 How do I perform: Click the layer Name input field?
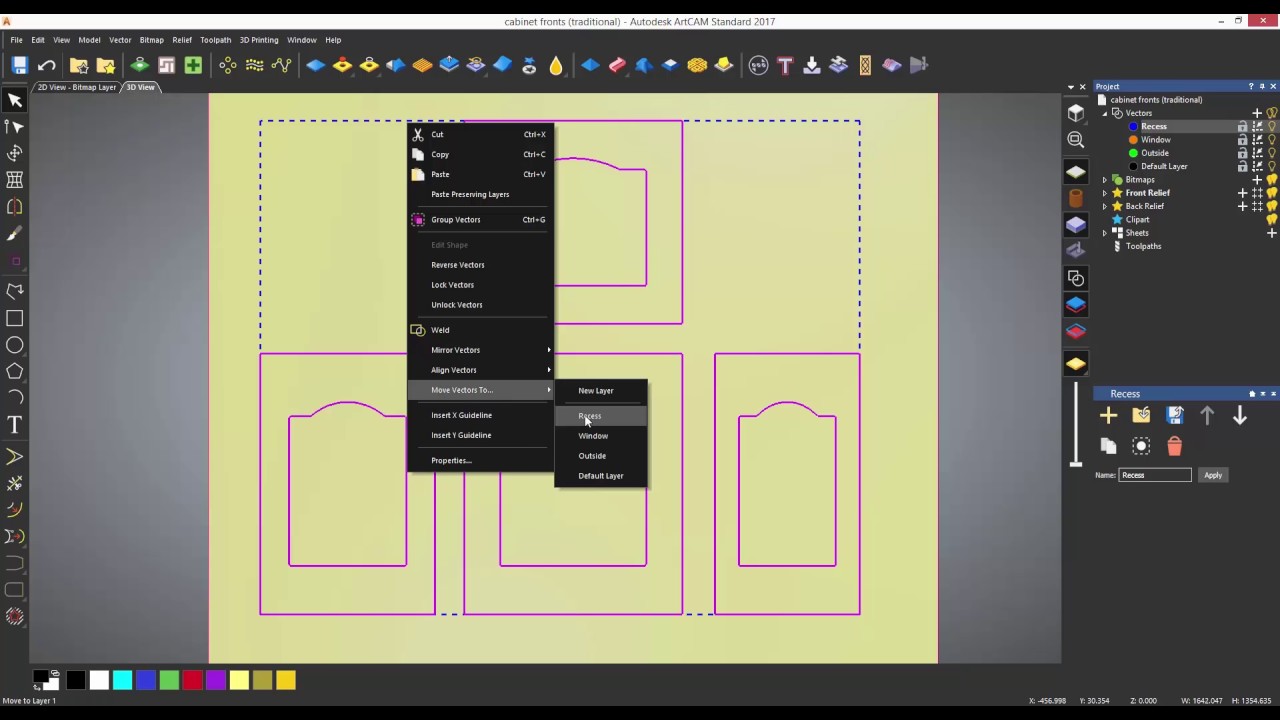(1155, 475)
